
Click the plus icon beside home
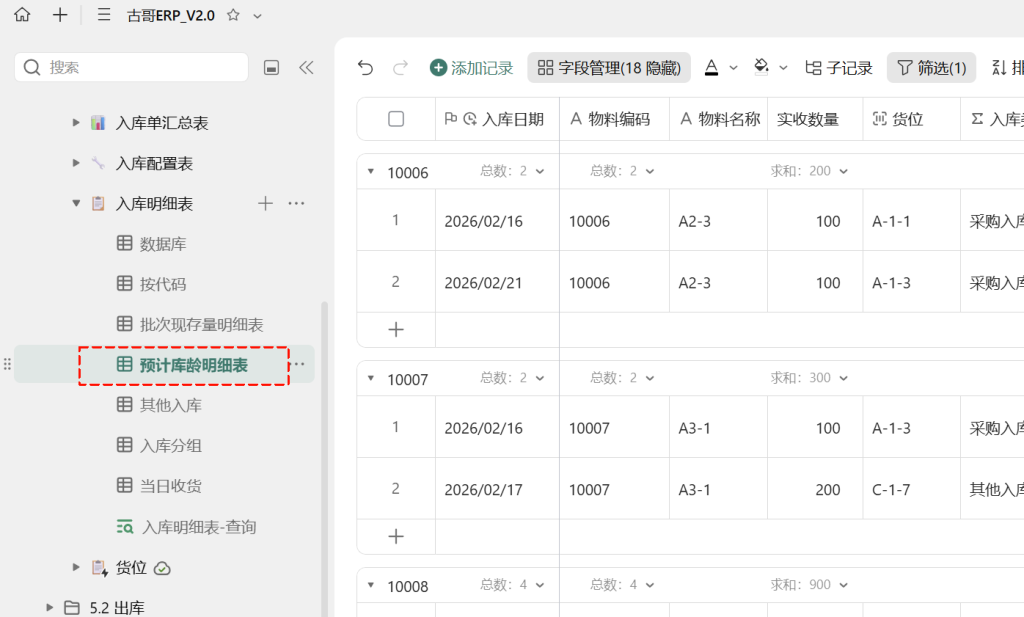(60, 14)
